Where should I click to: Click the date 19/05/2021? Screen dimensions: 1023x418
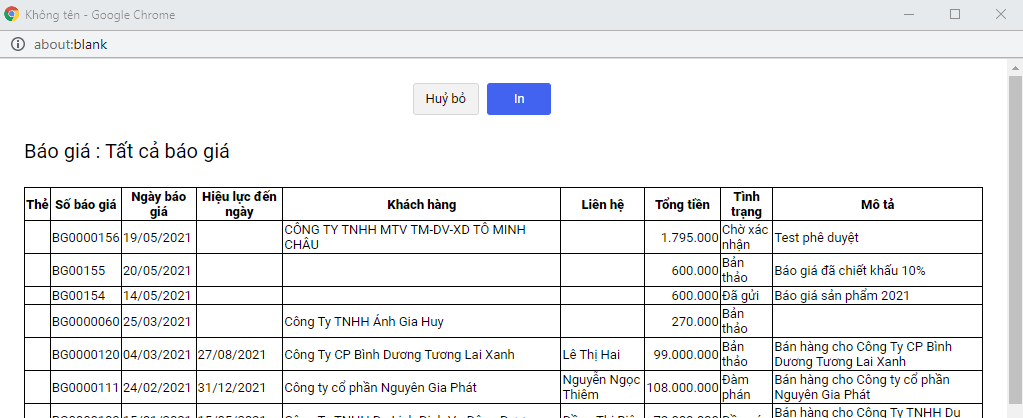pyautogui.click(x=157, y=238)
